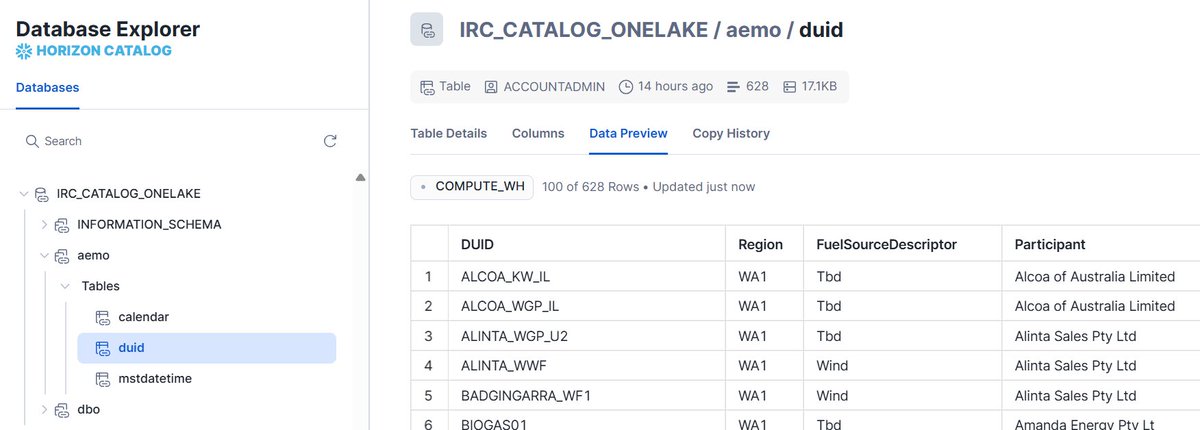Viewport: 1200px width, 430px height.
Task: Click the ALINTA_WWF cell
Action: (588, 366)
